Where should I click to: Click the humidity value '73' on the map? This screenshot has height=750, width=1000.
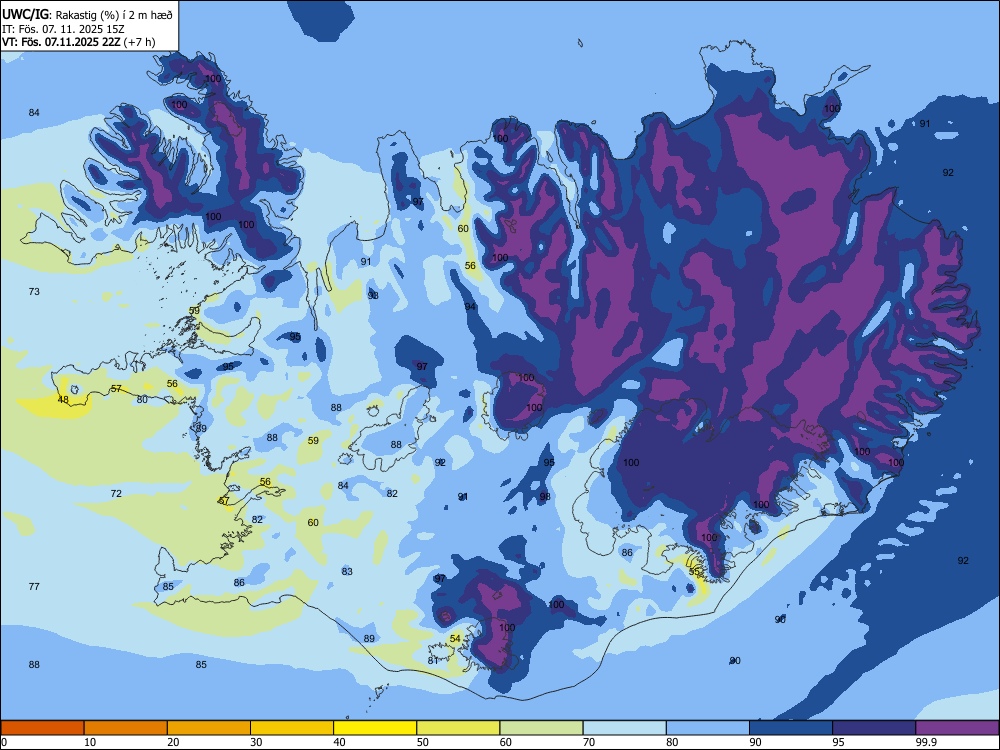[x=34, y=291]
